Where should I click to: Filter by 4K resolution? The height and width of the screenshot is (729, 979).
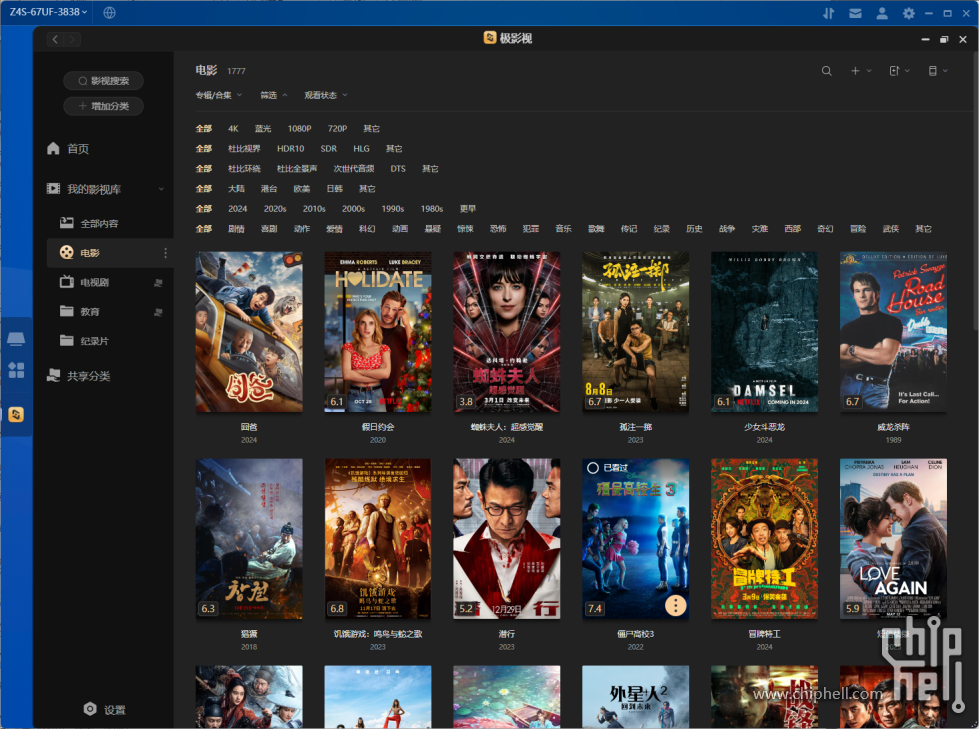(233, 129)
